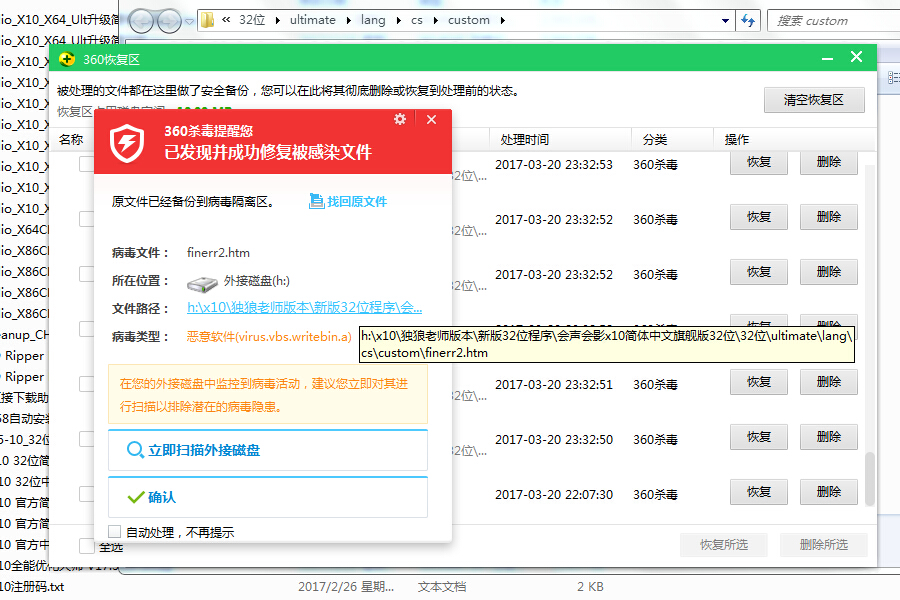This screenshot has width=900, height=600.
Task: Click Explorer back navigation arrow
Action: coord(141,21)
